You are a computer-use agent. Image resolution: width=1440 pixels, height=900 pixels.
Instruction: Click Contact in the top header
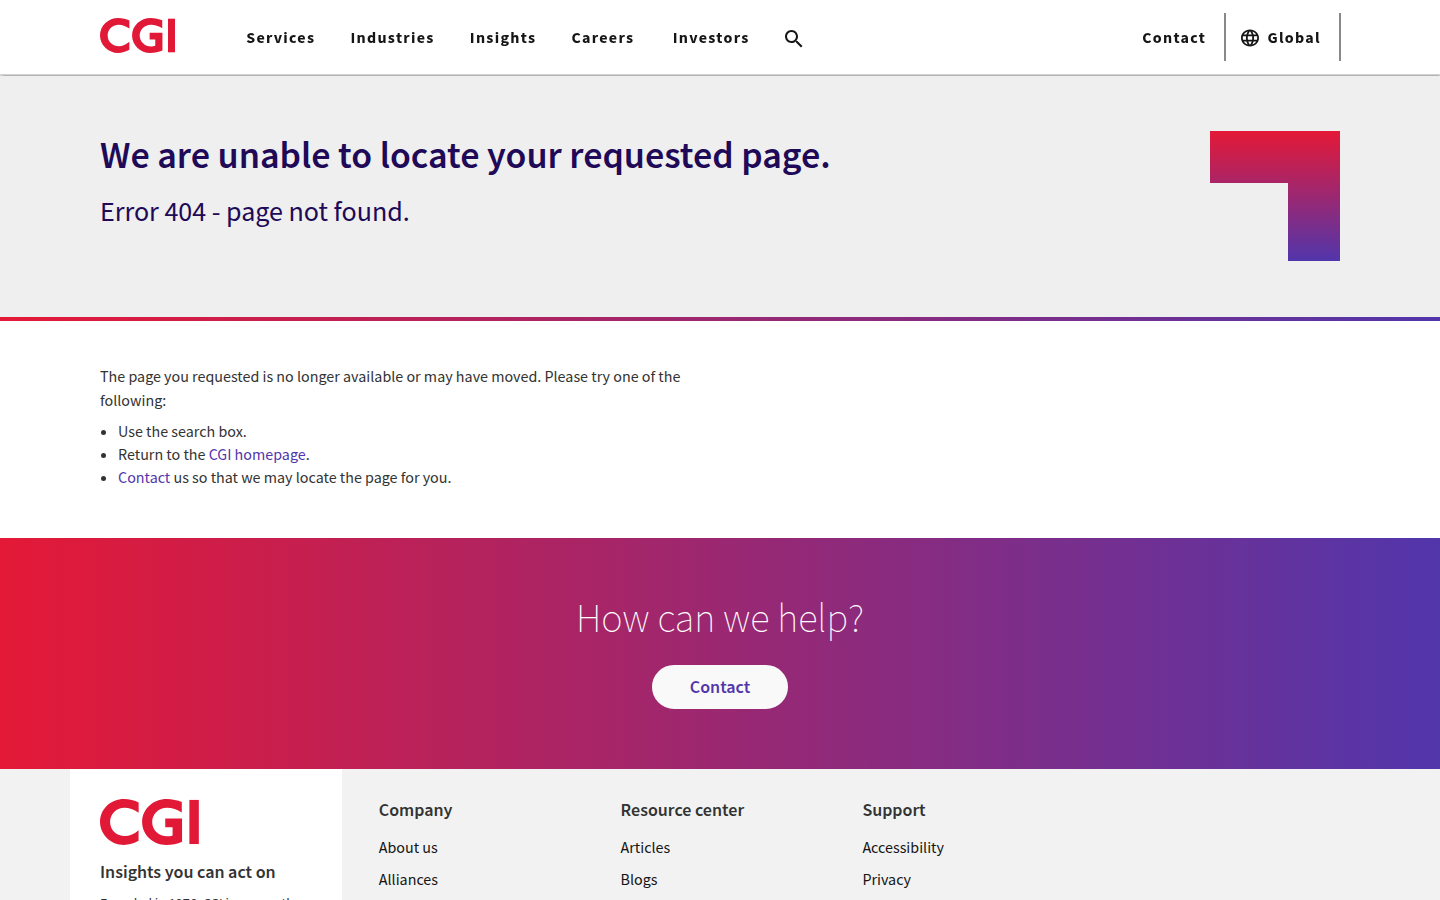[x=1173, y=38]
